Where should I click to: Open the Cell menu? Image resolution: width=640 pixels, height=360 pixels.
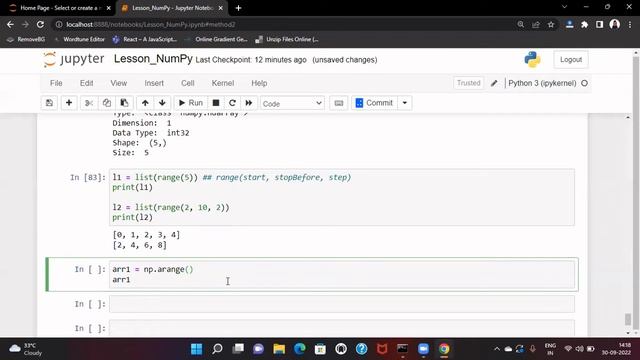188,83
